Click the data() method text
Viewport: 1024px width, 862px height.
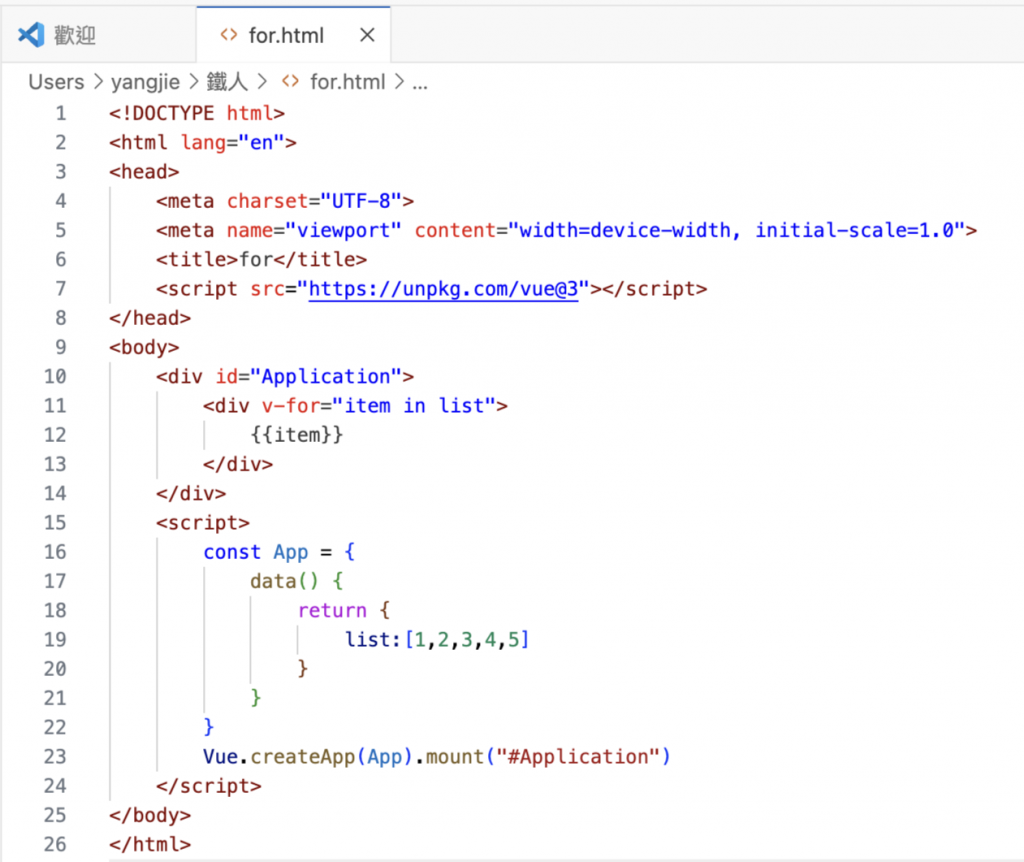pyautogui.click(x=285, y=582)
